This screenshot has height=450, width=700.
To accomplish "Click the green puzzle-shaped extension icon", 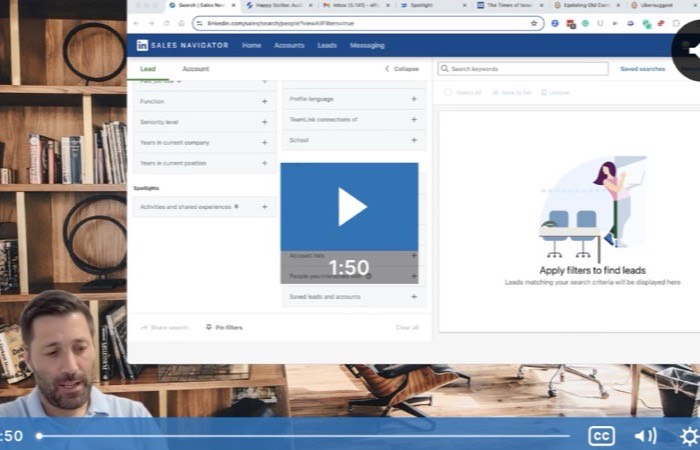I will (646, 24).
